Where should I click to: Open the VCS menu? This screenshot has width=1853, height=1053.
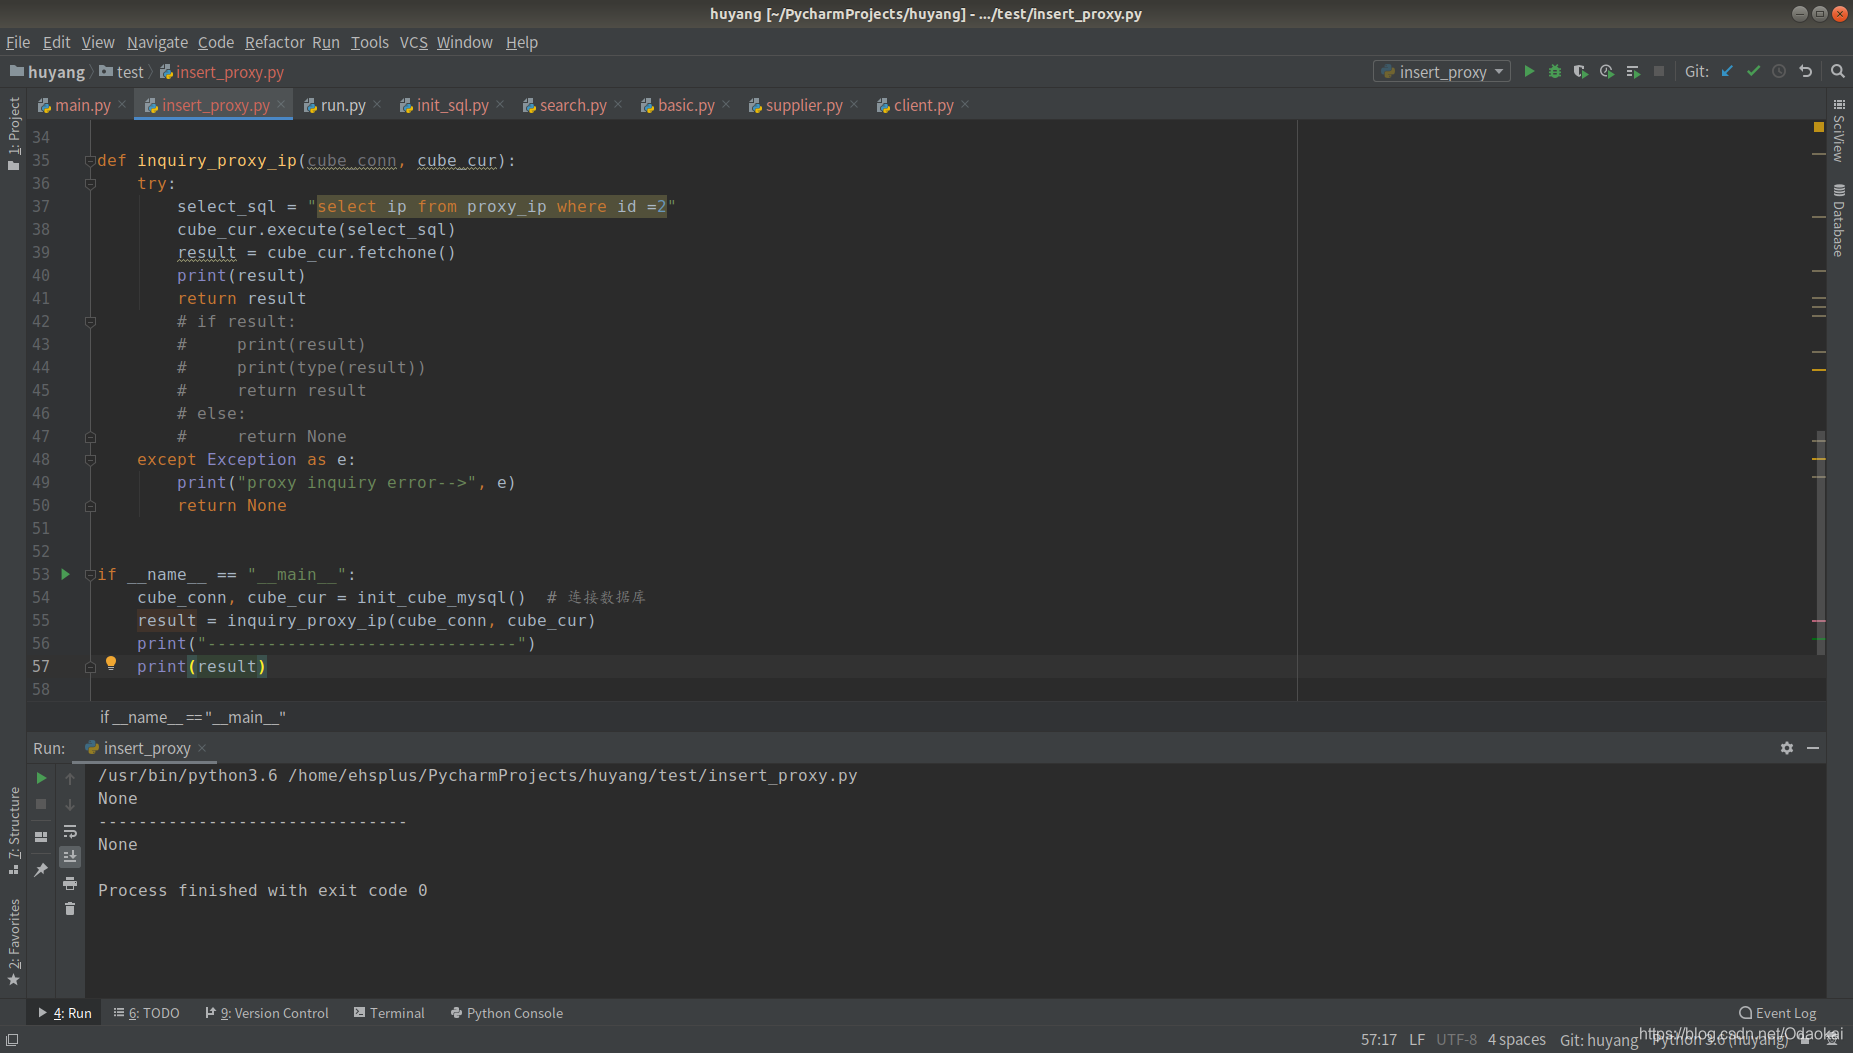(413, 42)
